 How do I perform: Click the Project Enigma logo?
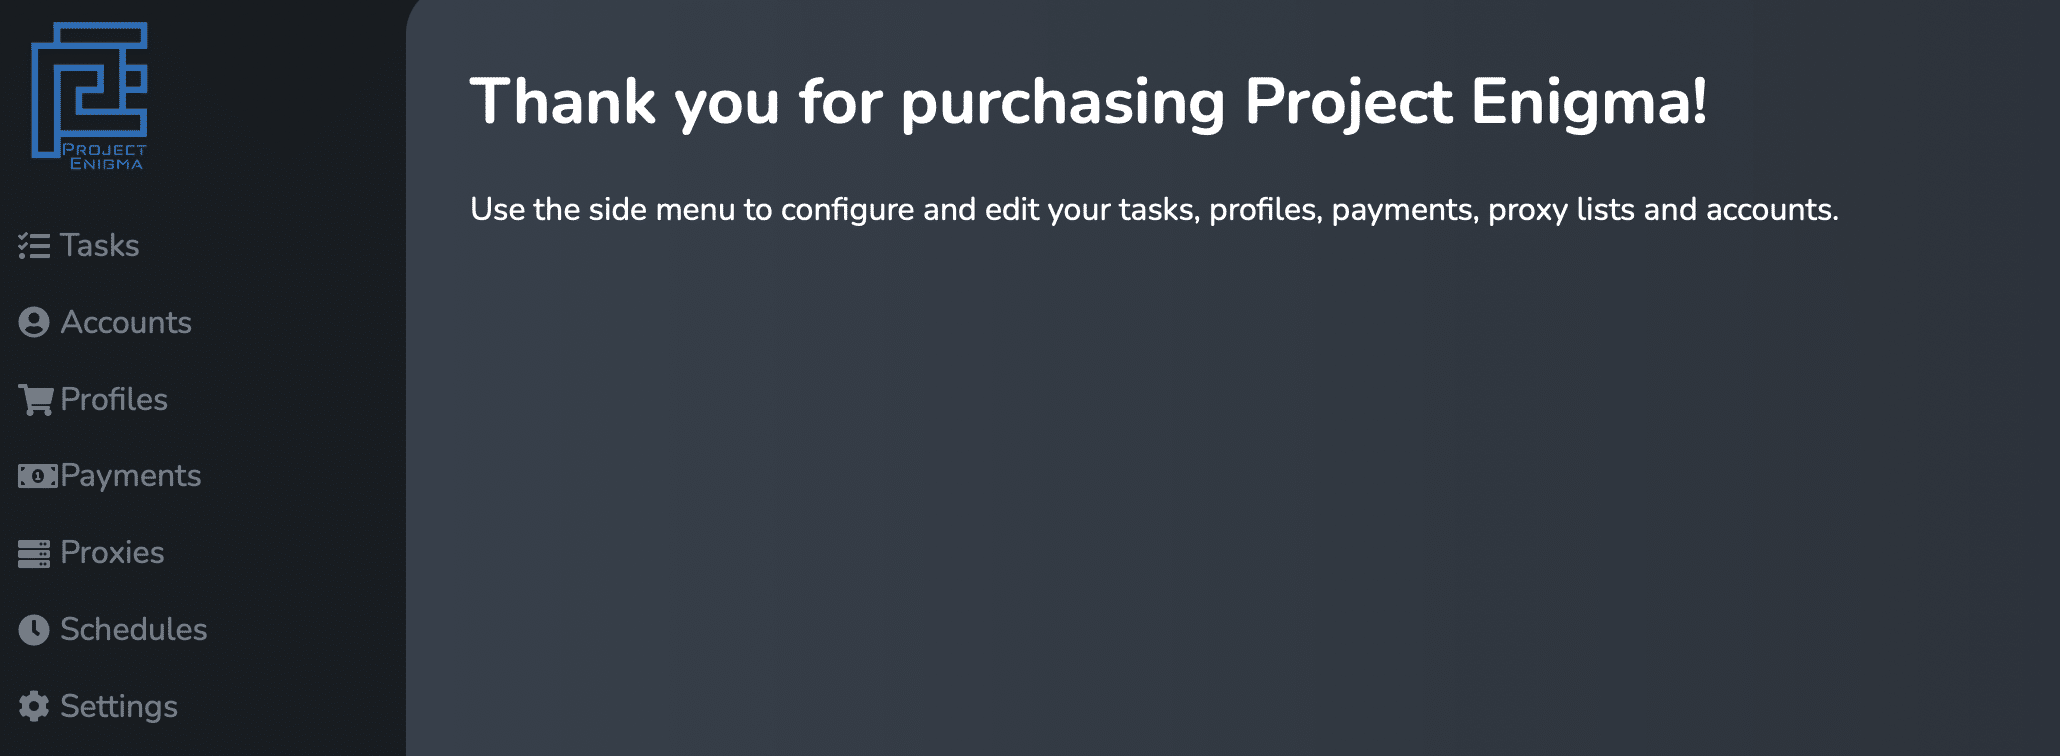click(90, 96)
